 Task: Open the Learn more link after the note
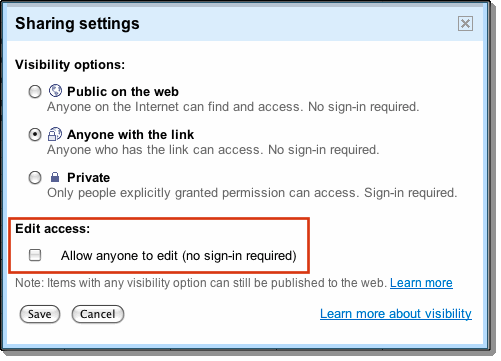[421, 283]
